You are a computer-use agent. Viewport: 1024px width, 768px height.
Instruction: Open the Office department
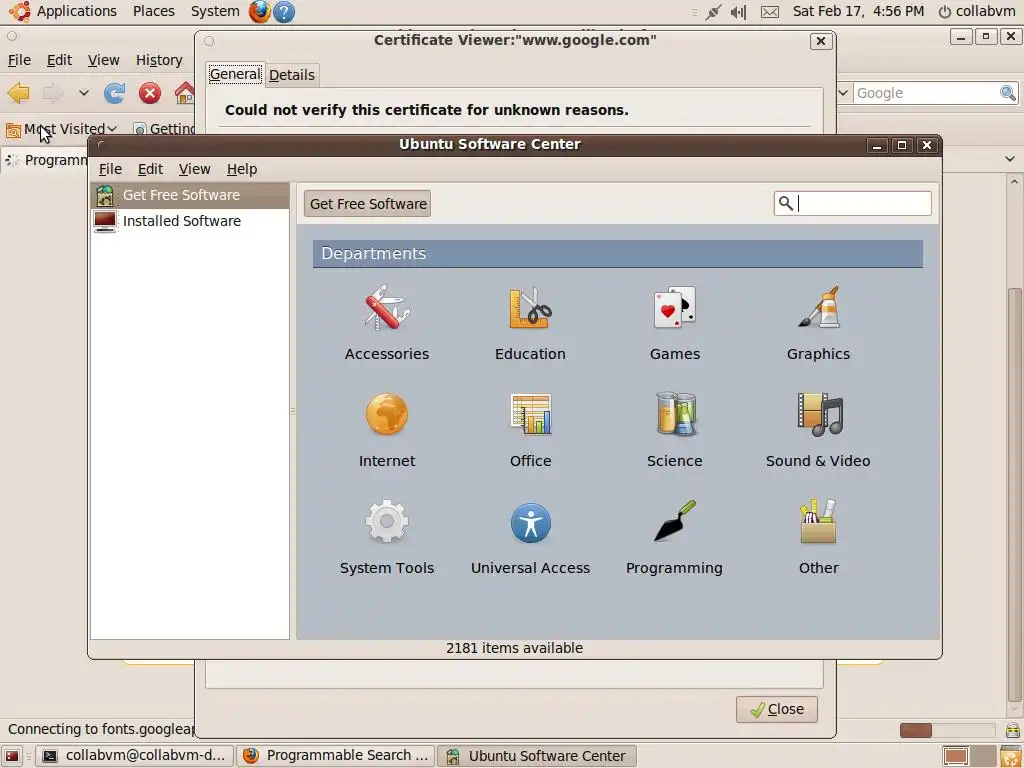click(x=530, y=430)
